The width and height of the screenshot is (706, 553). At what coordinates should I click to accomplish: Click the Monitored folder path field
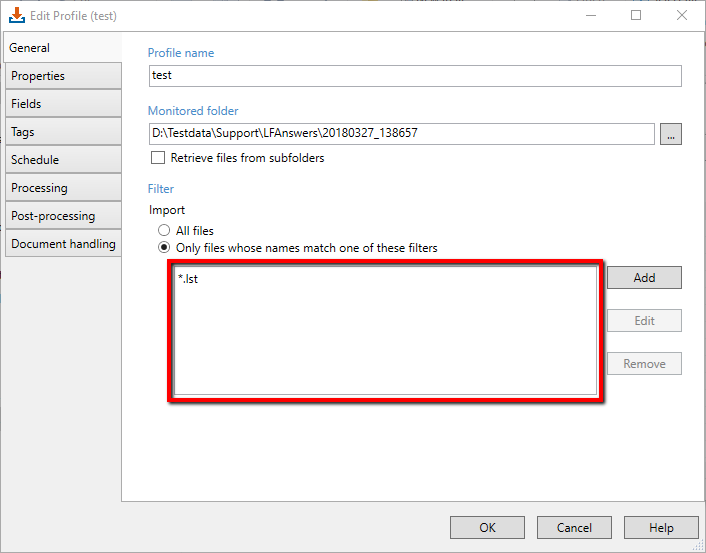click(400, 134)
